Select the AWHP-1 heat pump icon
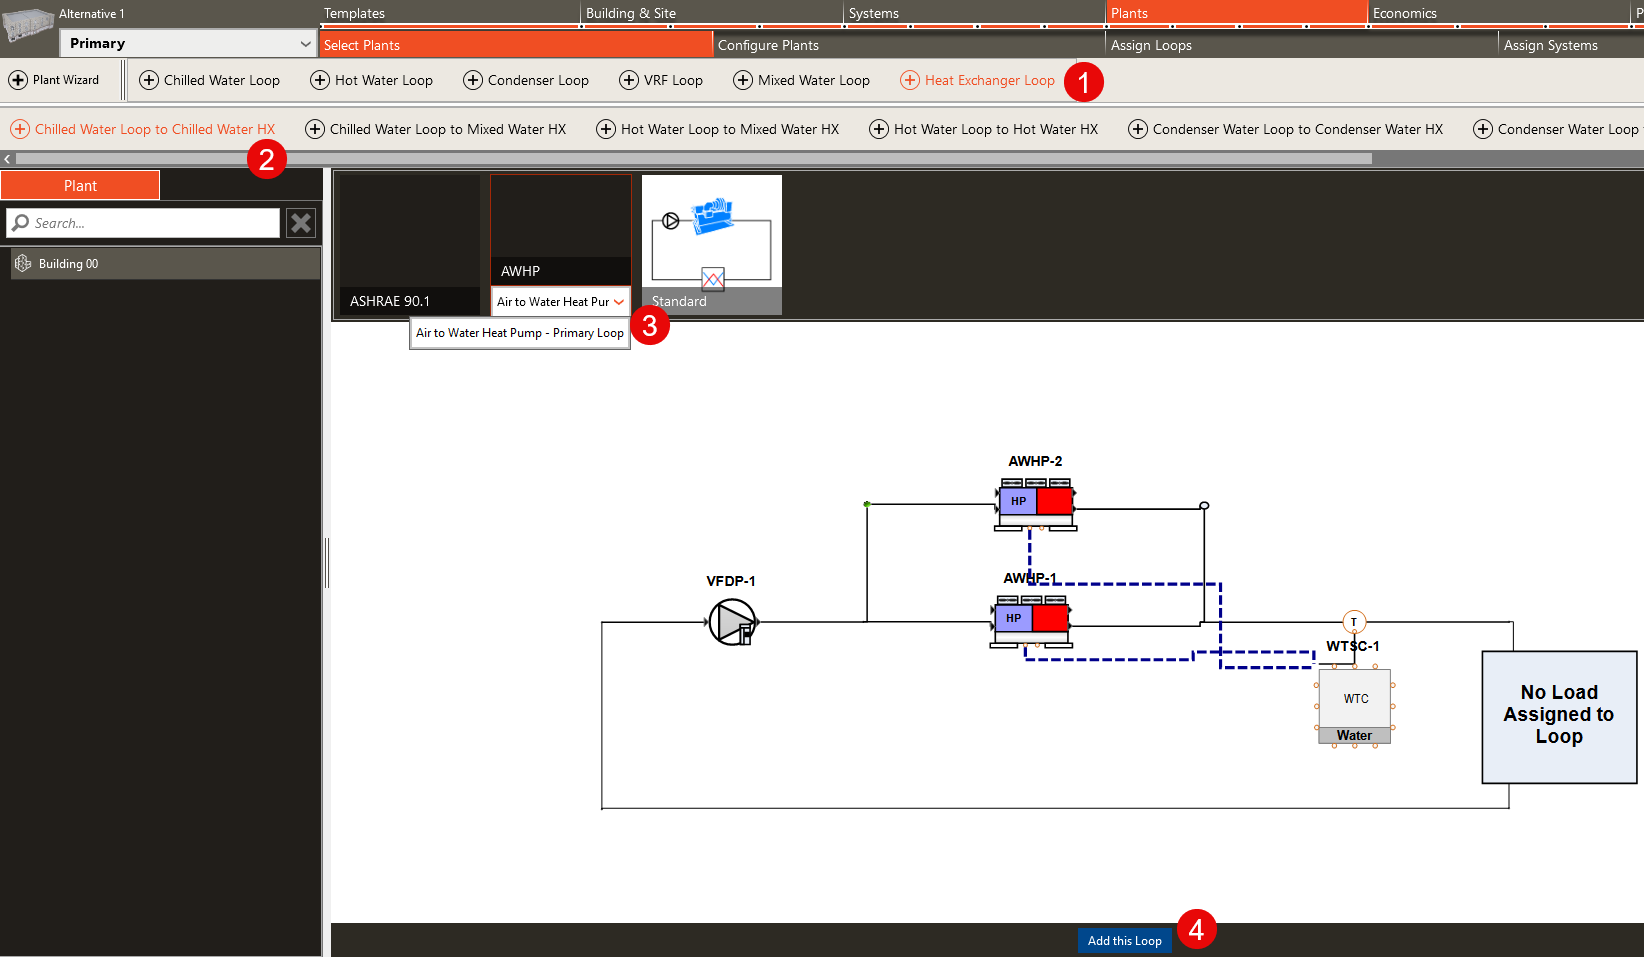This screenshot has height=957, width=1644. tap(1031, 619)
